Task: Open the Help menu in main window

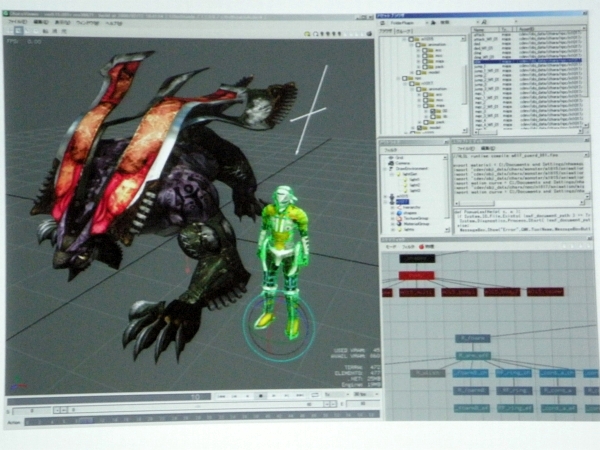Action: pyautogui.click(x=113, y=23)
